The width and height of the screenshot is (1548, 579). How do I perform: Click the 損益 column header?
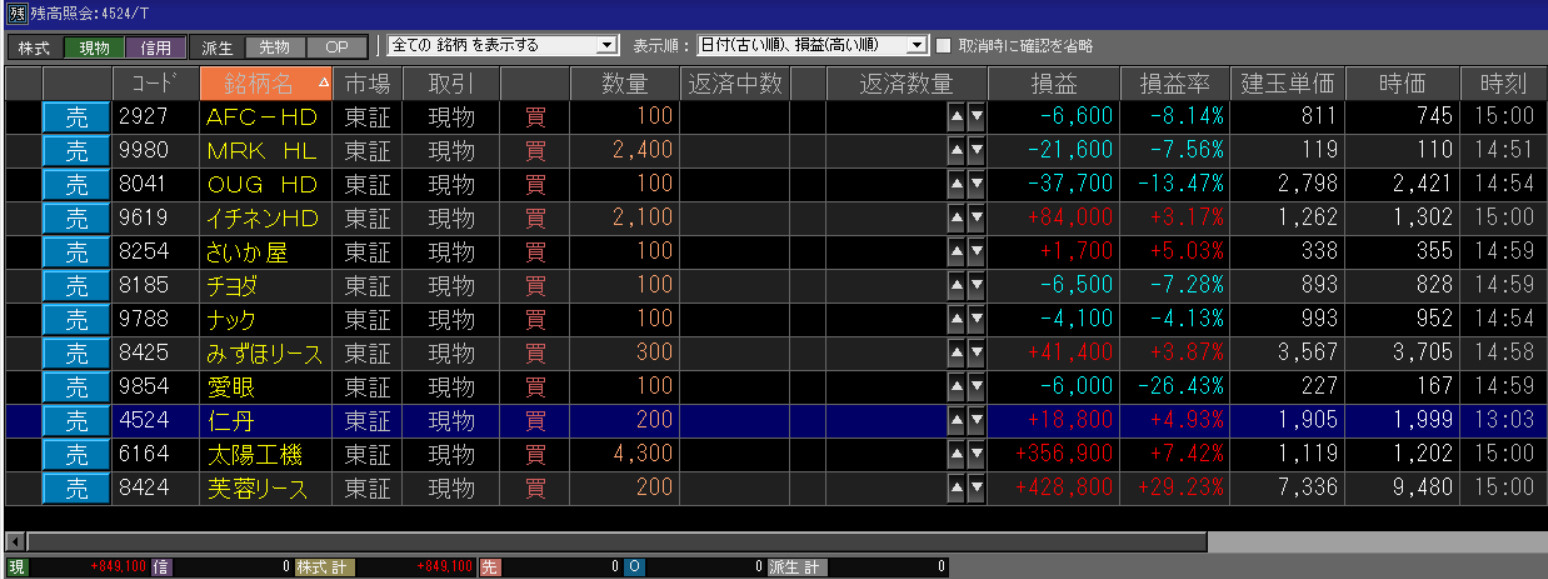coord(1053,83)
